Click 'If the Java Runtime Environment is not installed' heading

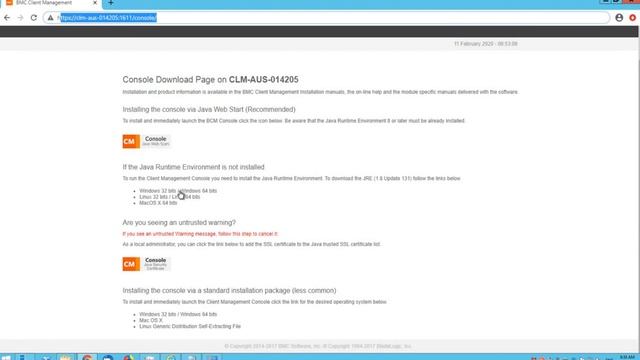(193, 167)
